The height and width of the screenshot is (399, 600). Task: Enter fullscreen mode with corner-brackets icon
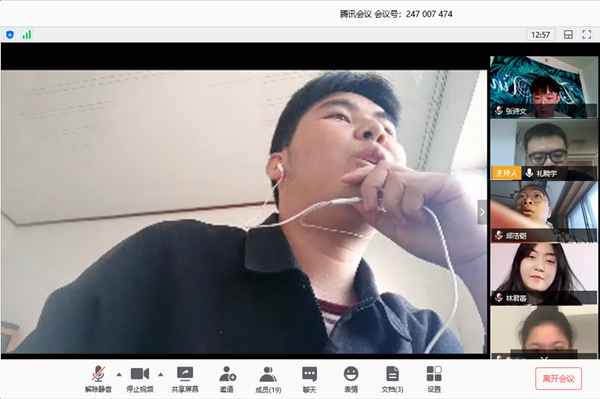[587, 35]
